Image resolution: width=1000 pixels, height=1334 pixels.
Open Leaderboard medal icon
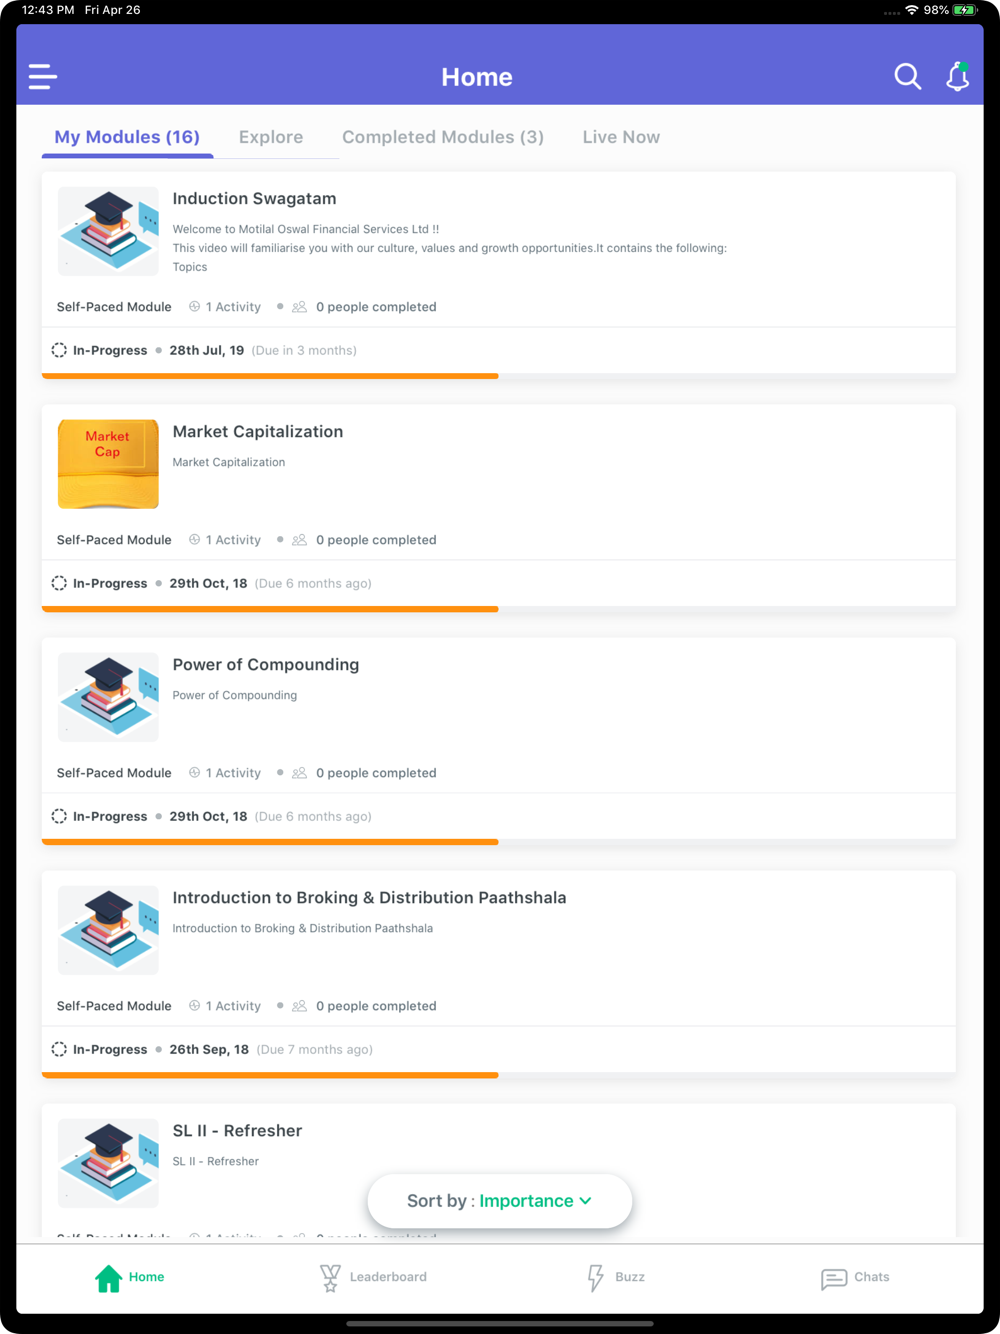pos(330,1278)
